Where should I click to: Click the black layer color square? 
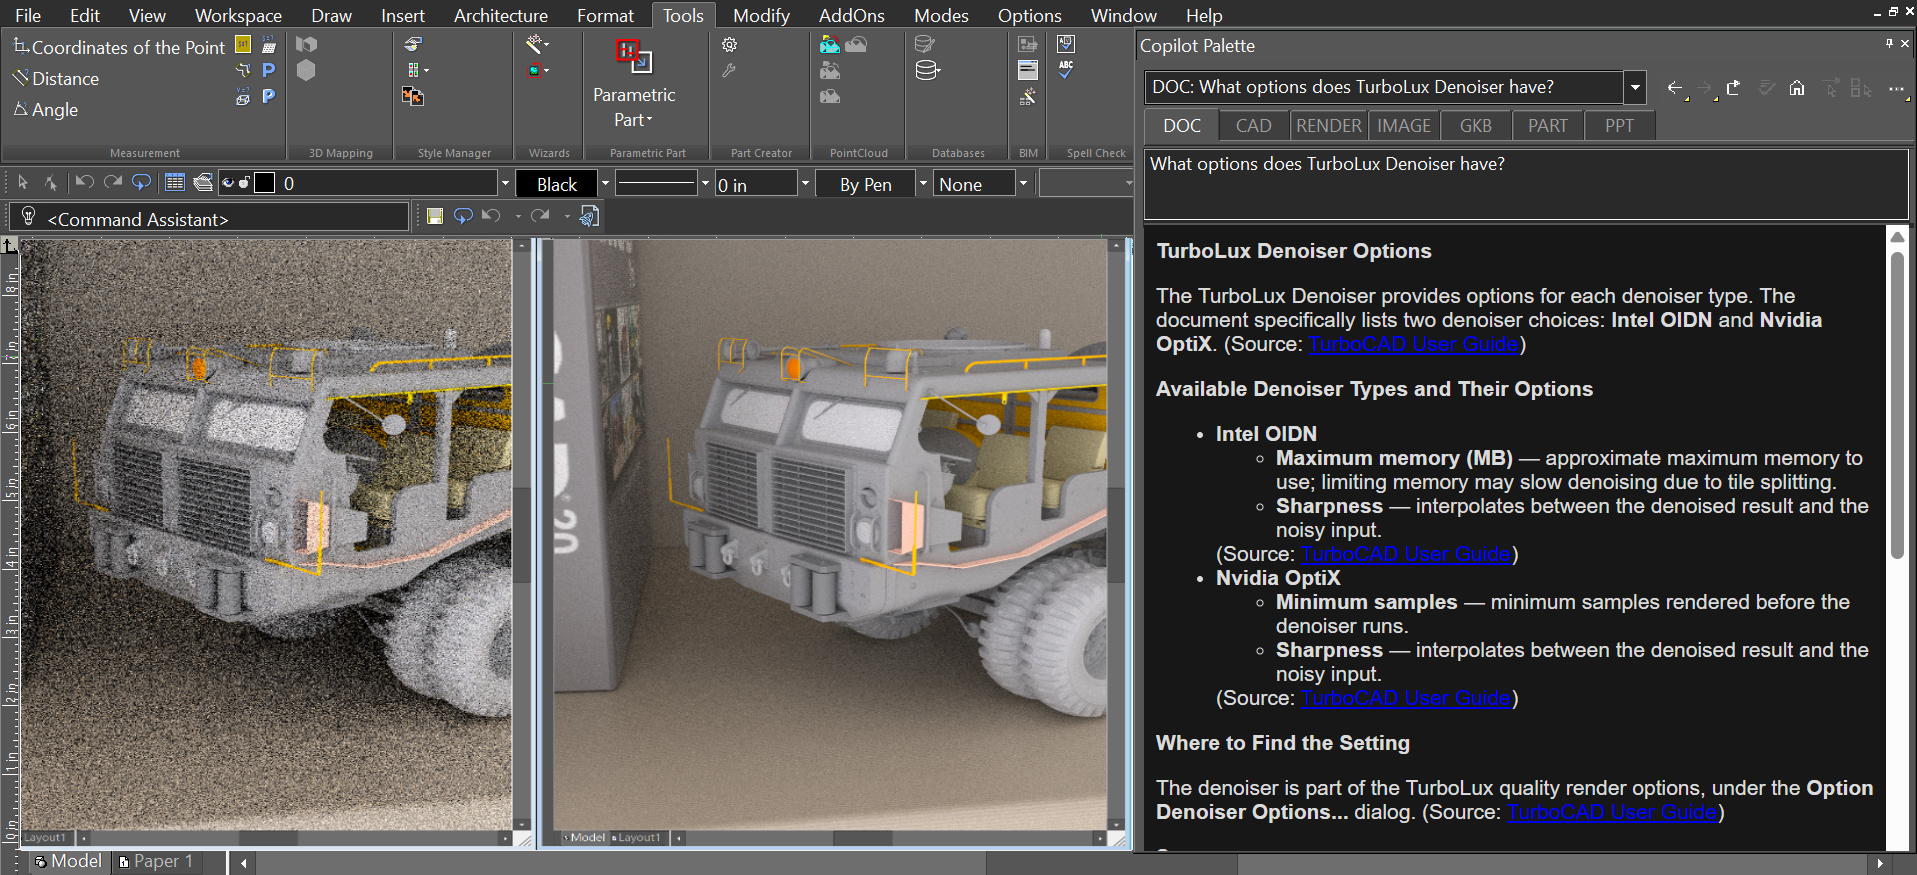(x=265, y=183)
